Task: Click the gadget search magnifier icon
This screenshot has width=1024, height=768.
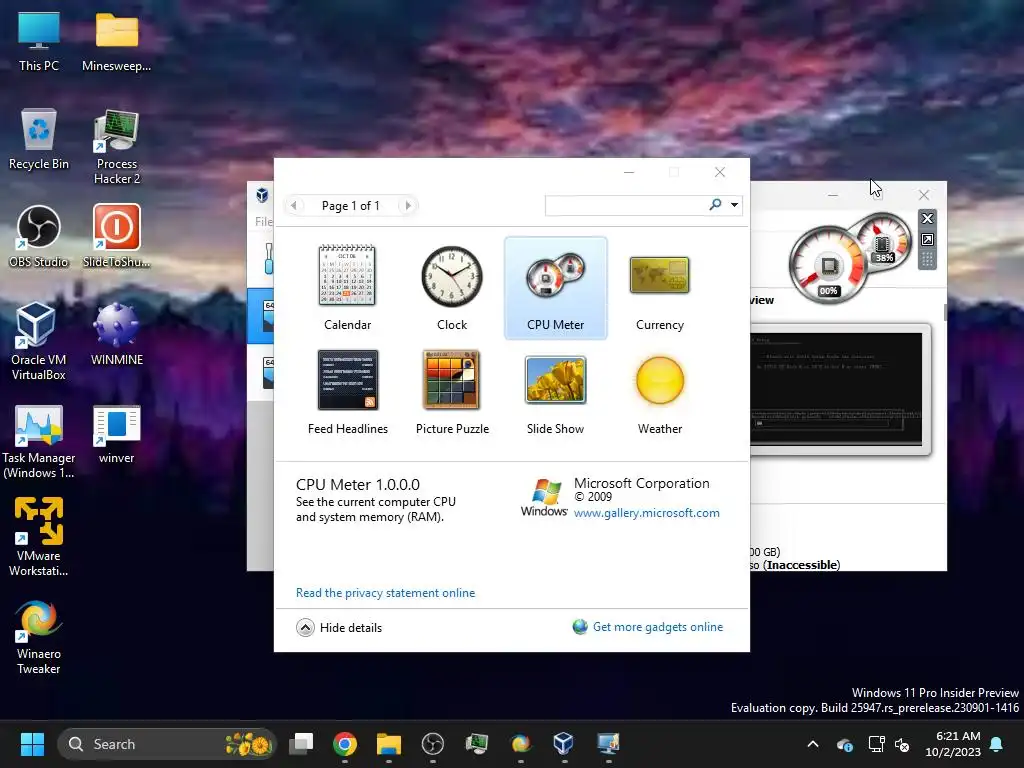Action: (715, 205)
